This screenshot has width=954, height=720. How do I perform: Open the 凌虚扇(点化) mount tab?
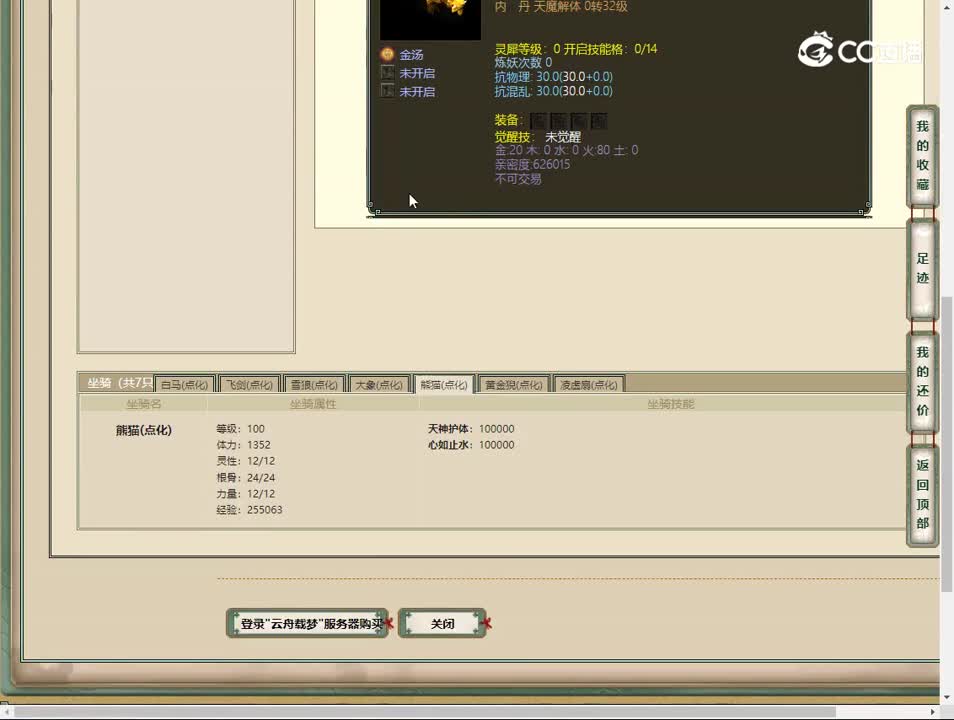coord(588,385)
